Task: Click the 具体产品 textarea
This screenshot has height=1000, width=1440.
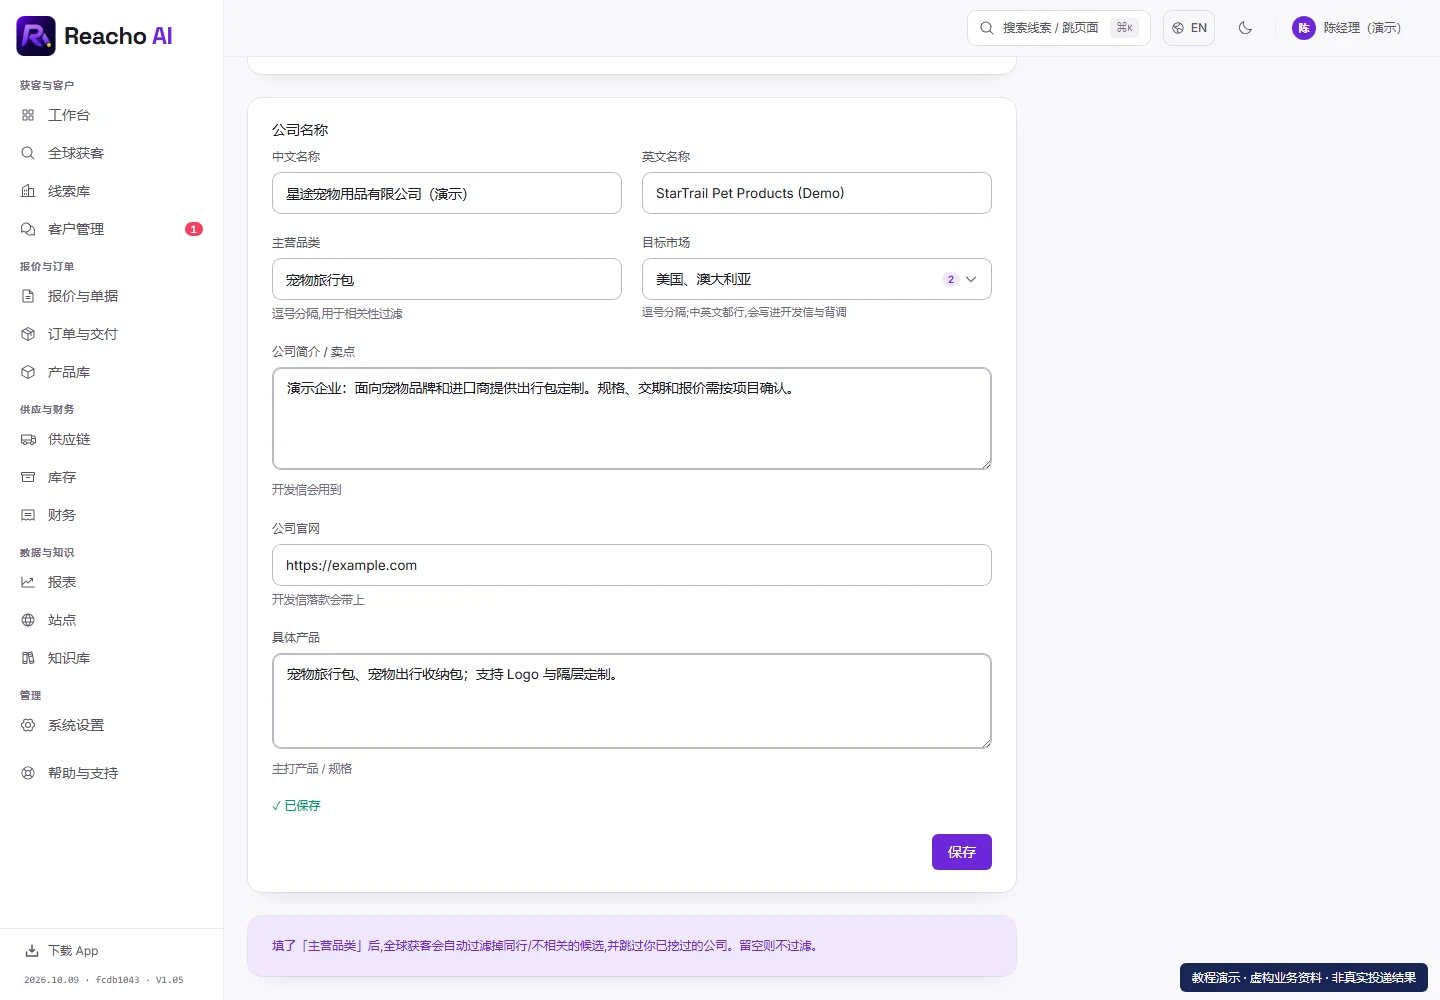Action: click(632, 701)
